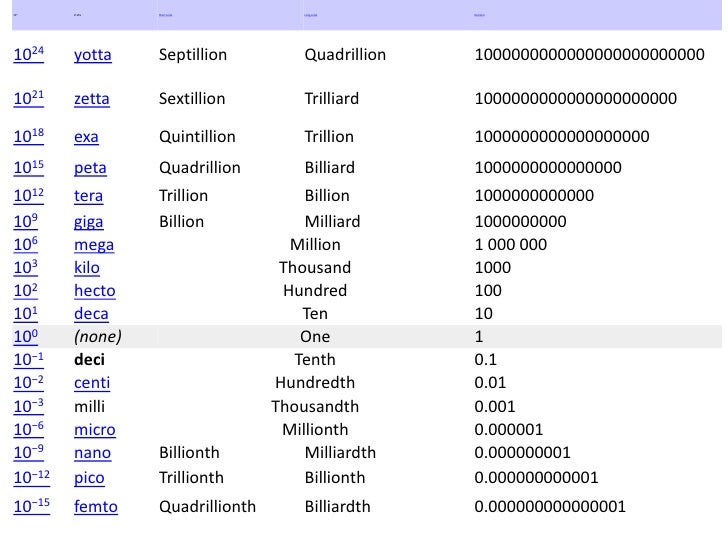Image resolution: width=728 pixels, height=546 pixels.
Task: Open the femto prefix link
Action: coord(96,507)
